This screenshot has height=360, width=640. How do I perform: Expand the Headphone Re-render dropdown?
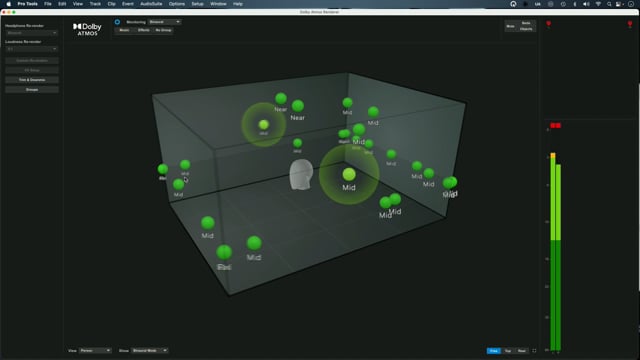pyautogui.click(x=32, y=33)
